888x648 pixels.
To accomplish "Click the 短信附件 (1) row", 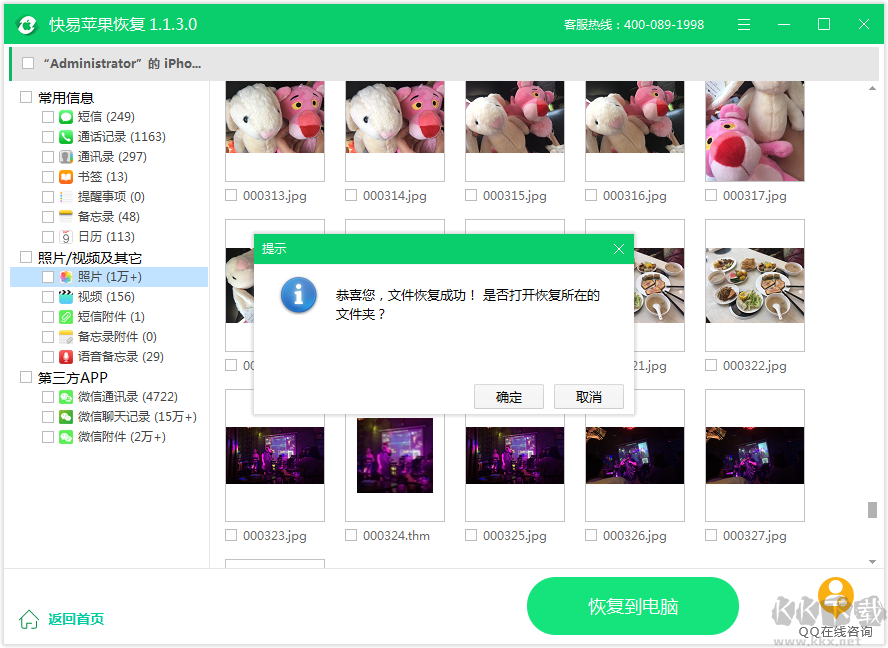I will tap(109, 317).
